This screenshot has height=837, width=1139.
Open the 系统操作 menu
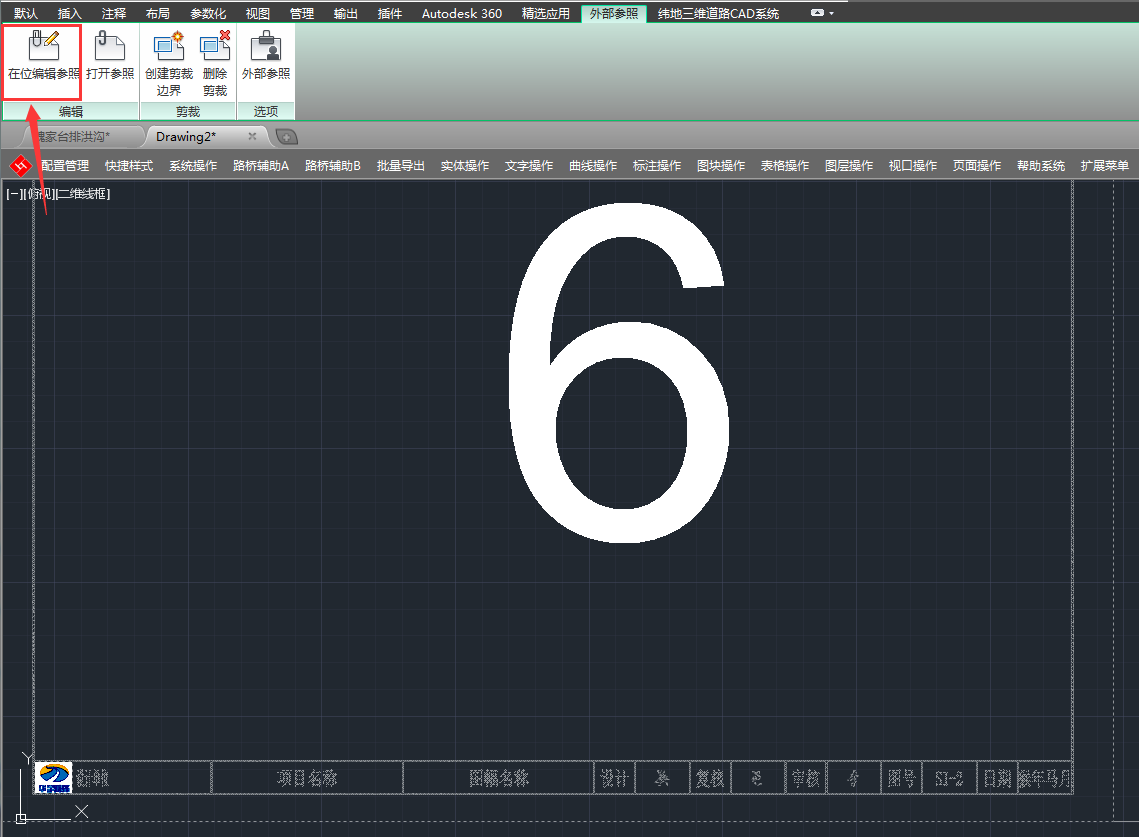pyautogui.click(x=193, y=166)
